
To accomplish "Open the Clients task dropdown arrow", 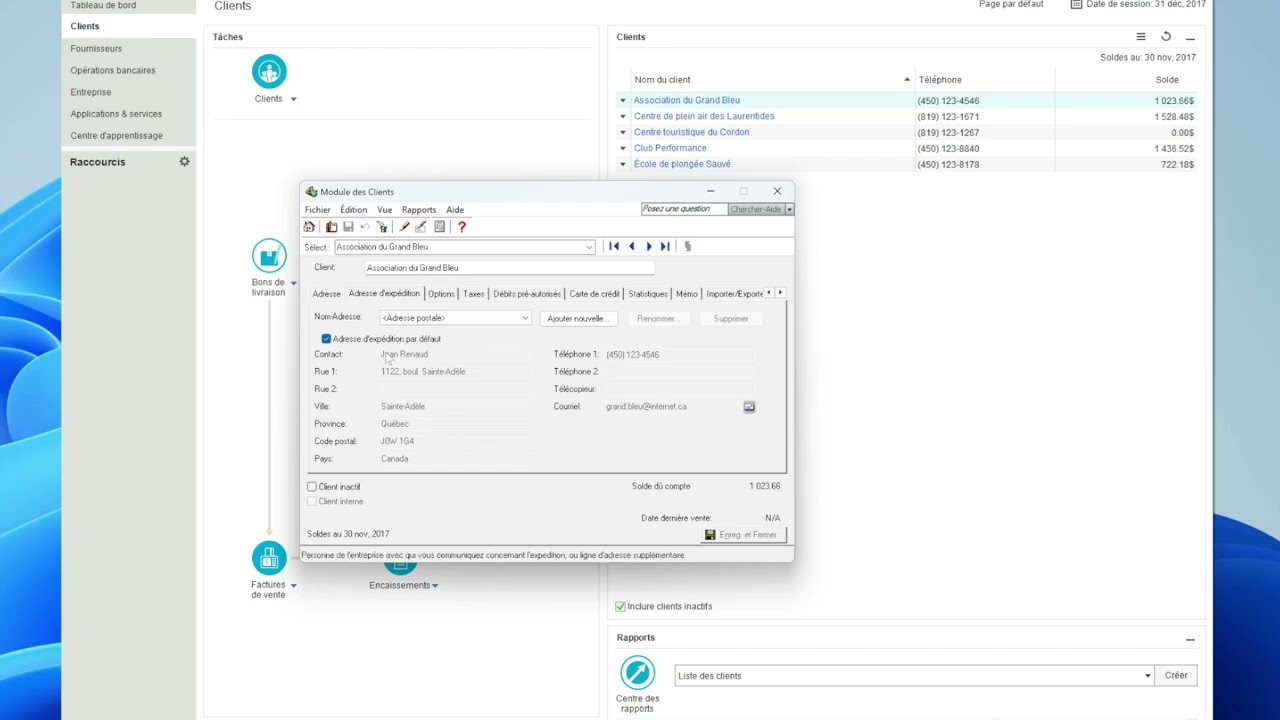I will (x=293, y=100).
